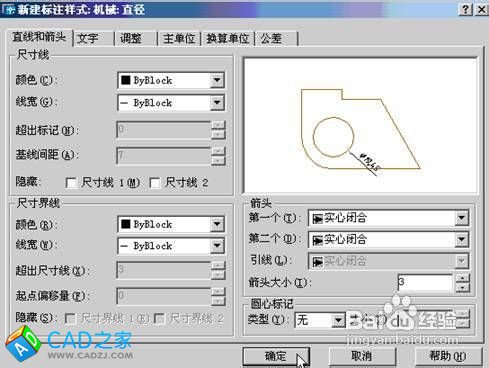Click the 尺寸线 颜色 black swatch

pyautogui.click(x=126, y=80)
